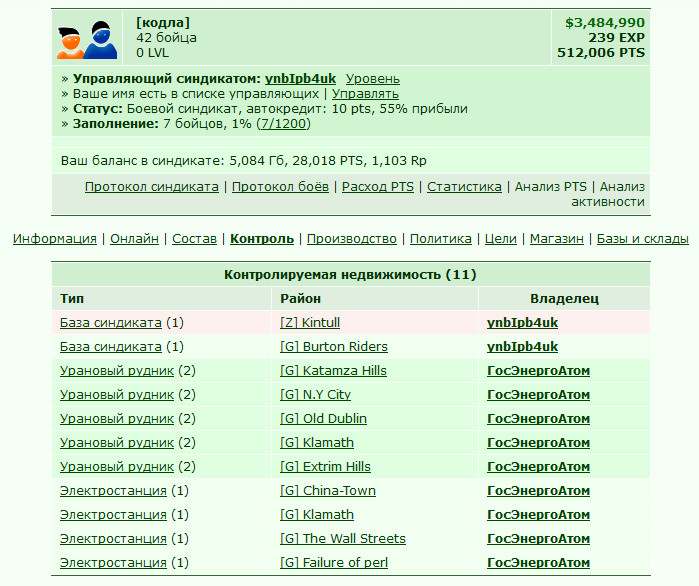Screen dimensions: 699x586
Task: Open [G] Klamath in Урановый рудник row
Action: pos(317,443)
